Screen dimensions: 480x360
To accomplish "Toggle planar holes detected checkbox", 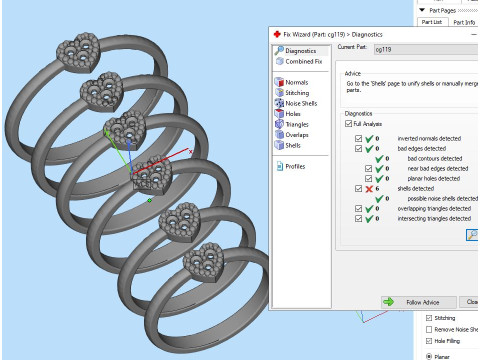I will point(368,178).
